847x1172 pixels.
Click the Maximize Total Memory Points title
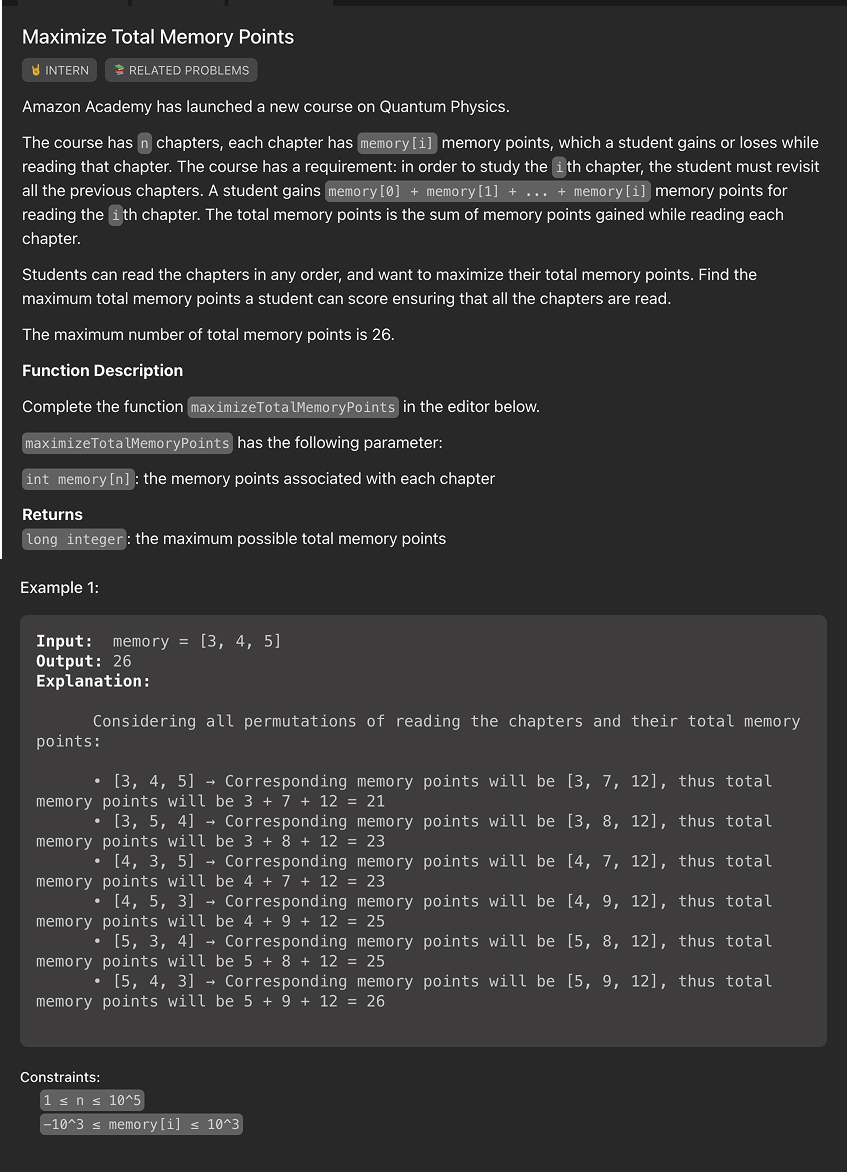[157, 37]
